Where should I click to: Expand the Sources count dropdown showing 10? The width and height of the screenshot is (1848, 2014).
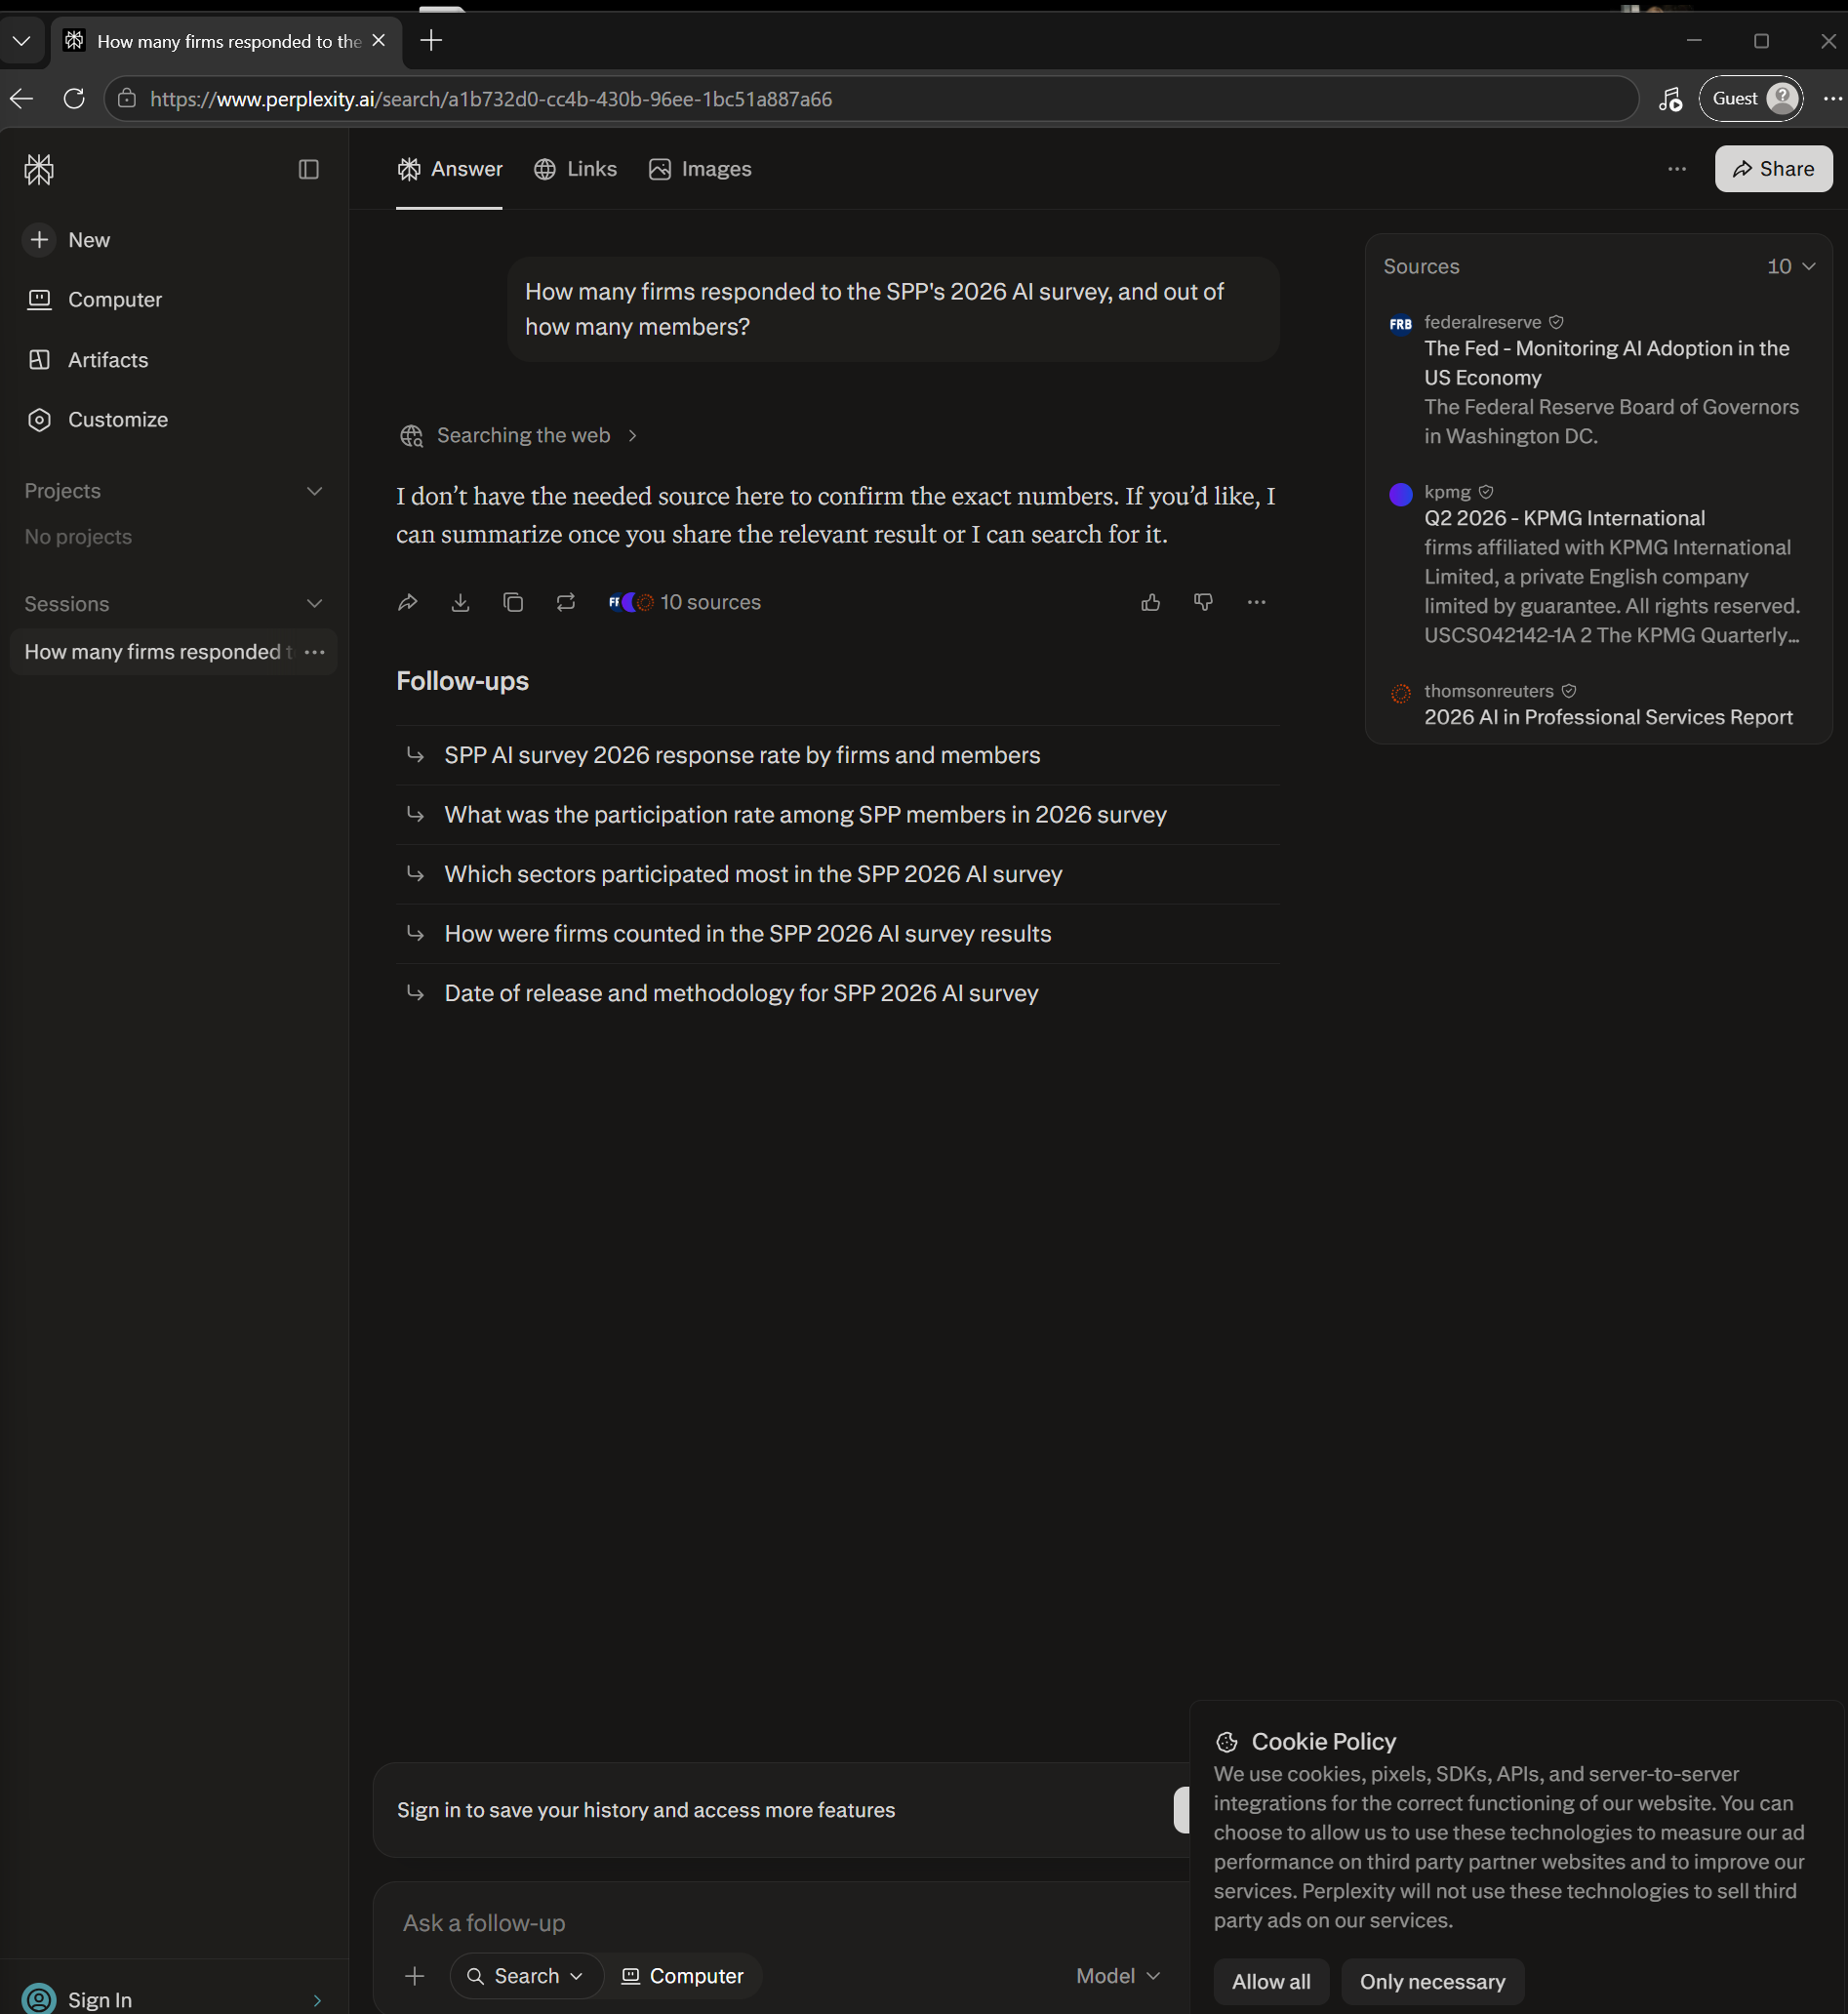click(x=1791, y=266)
